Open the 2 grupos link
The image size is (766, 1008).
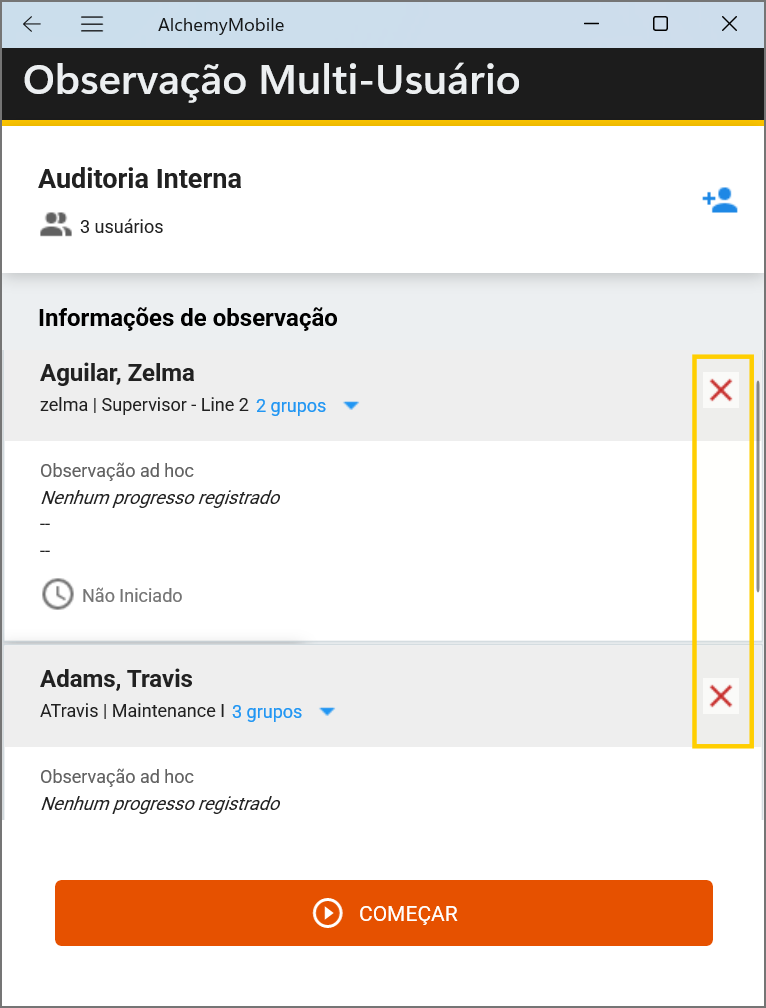[x=291, y=406]
